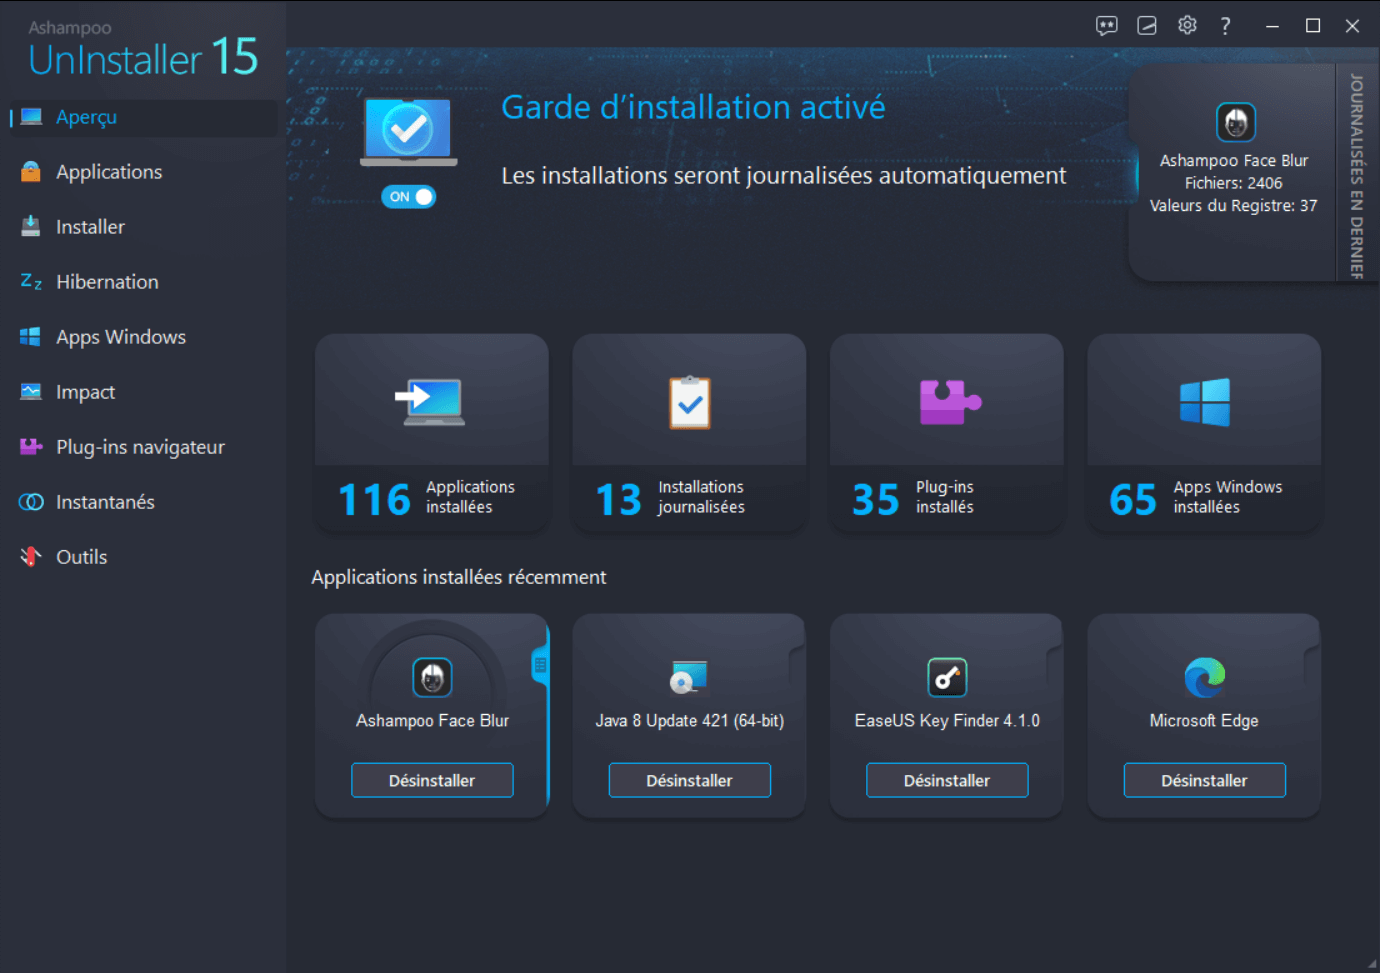The width and height of the screenshot is (1380, 973).
Task: Click the Apps Windows logo icon in sidebar
Action: pyautogui.click(x=31, y=337)
